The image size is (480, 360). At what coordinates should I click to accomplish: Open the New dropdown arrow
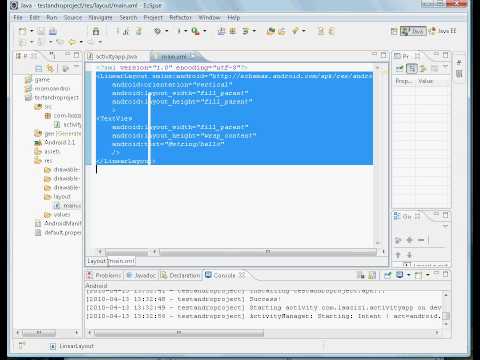32,31
